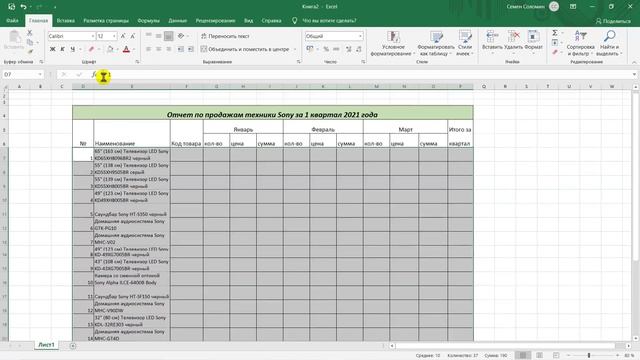Toggle Italic (К) formatting

[x=62, y=49]
